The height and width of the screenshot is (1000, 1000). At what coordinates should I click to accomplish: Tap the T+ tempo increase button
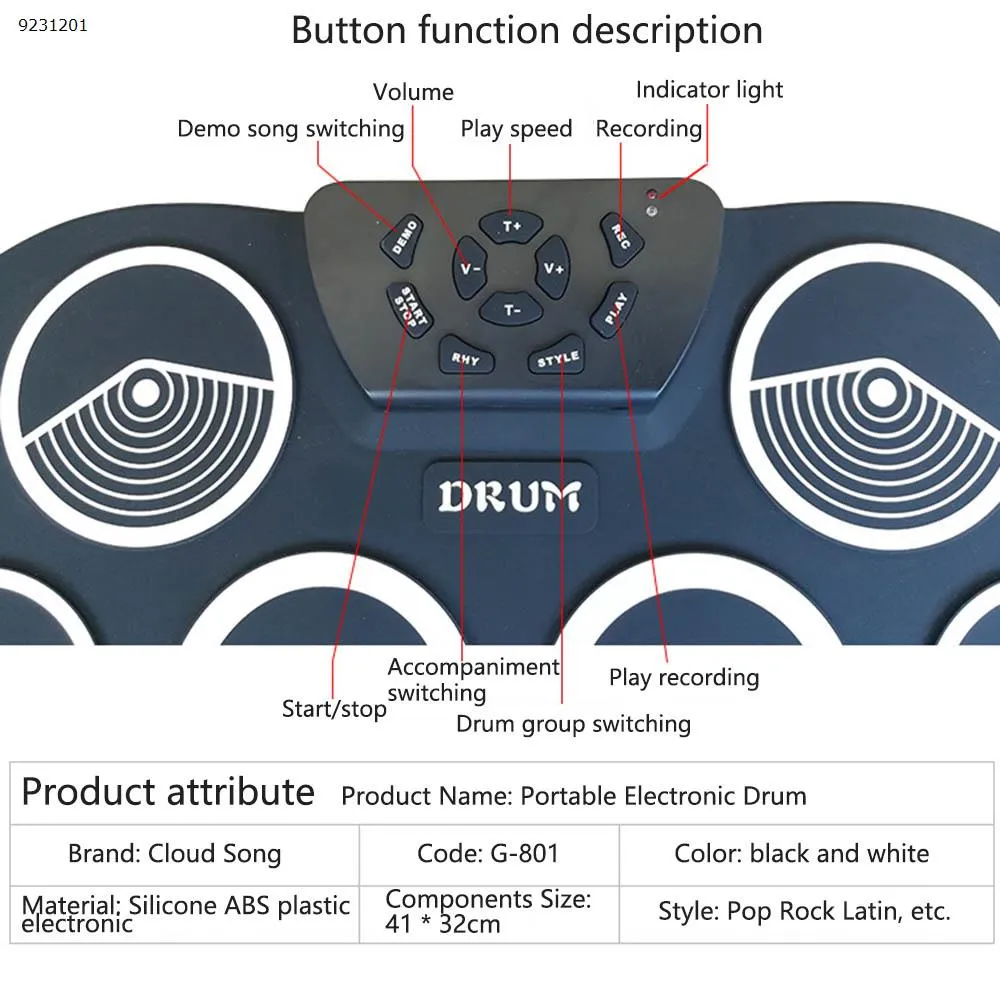tap(511, 226)
